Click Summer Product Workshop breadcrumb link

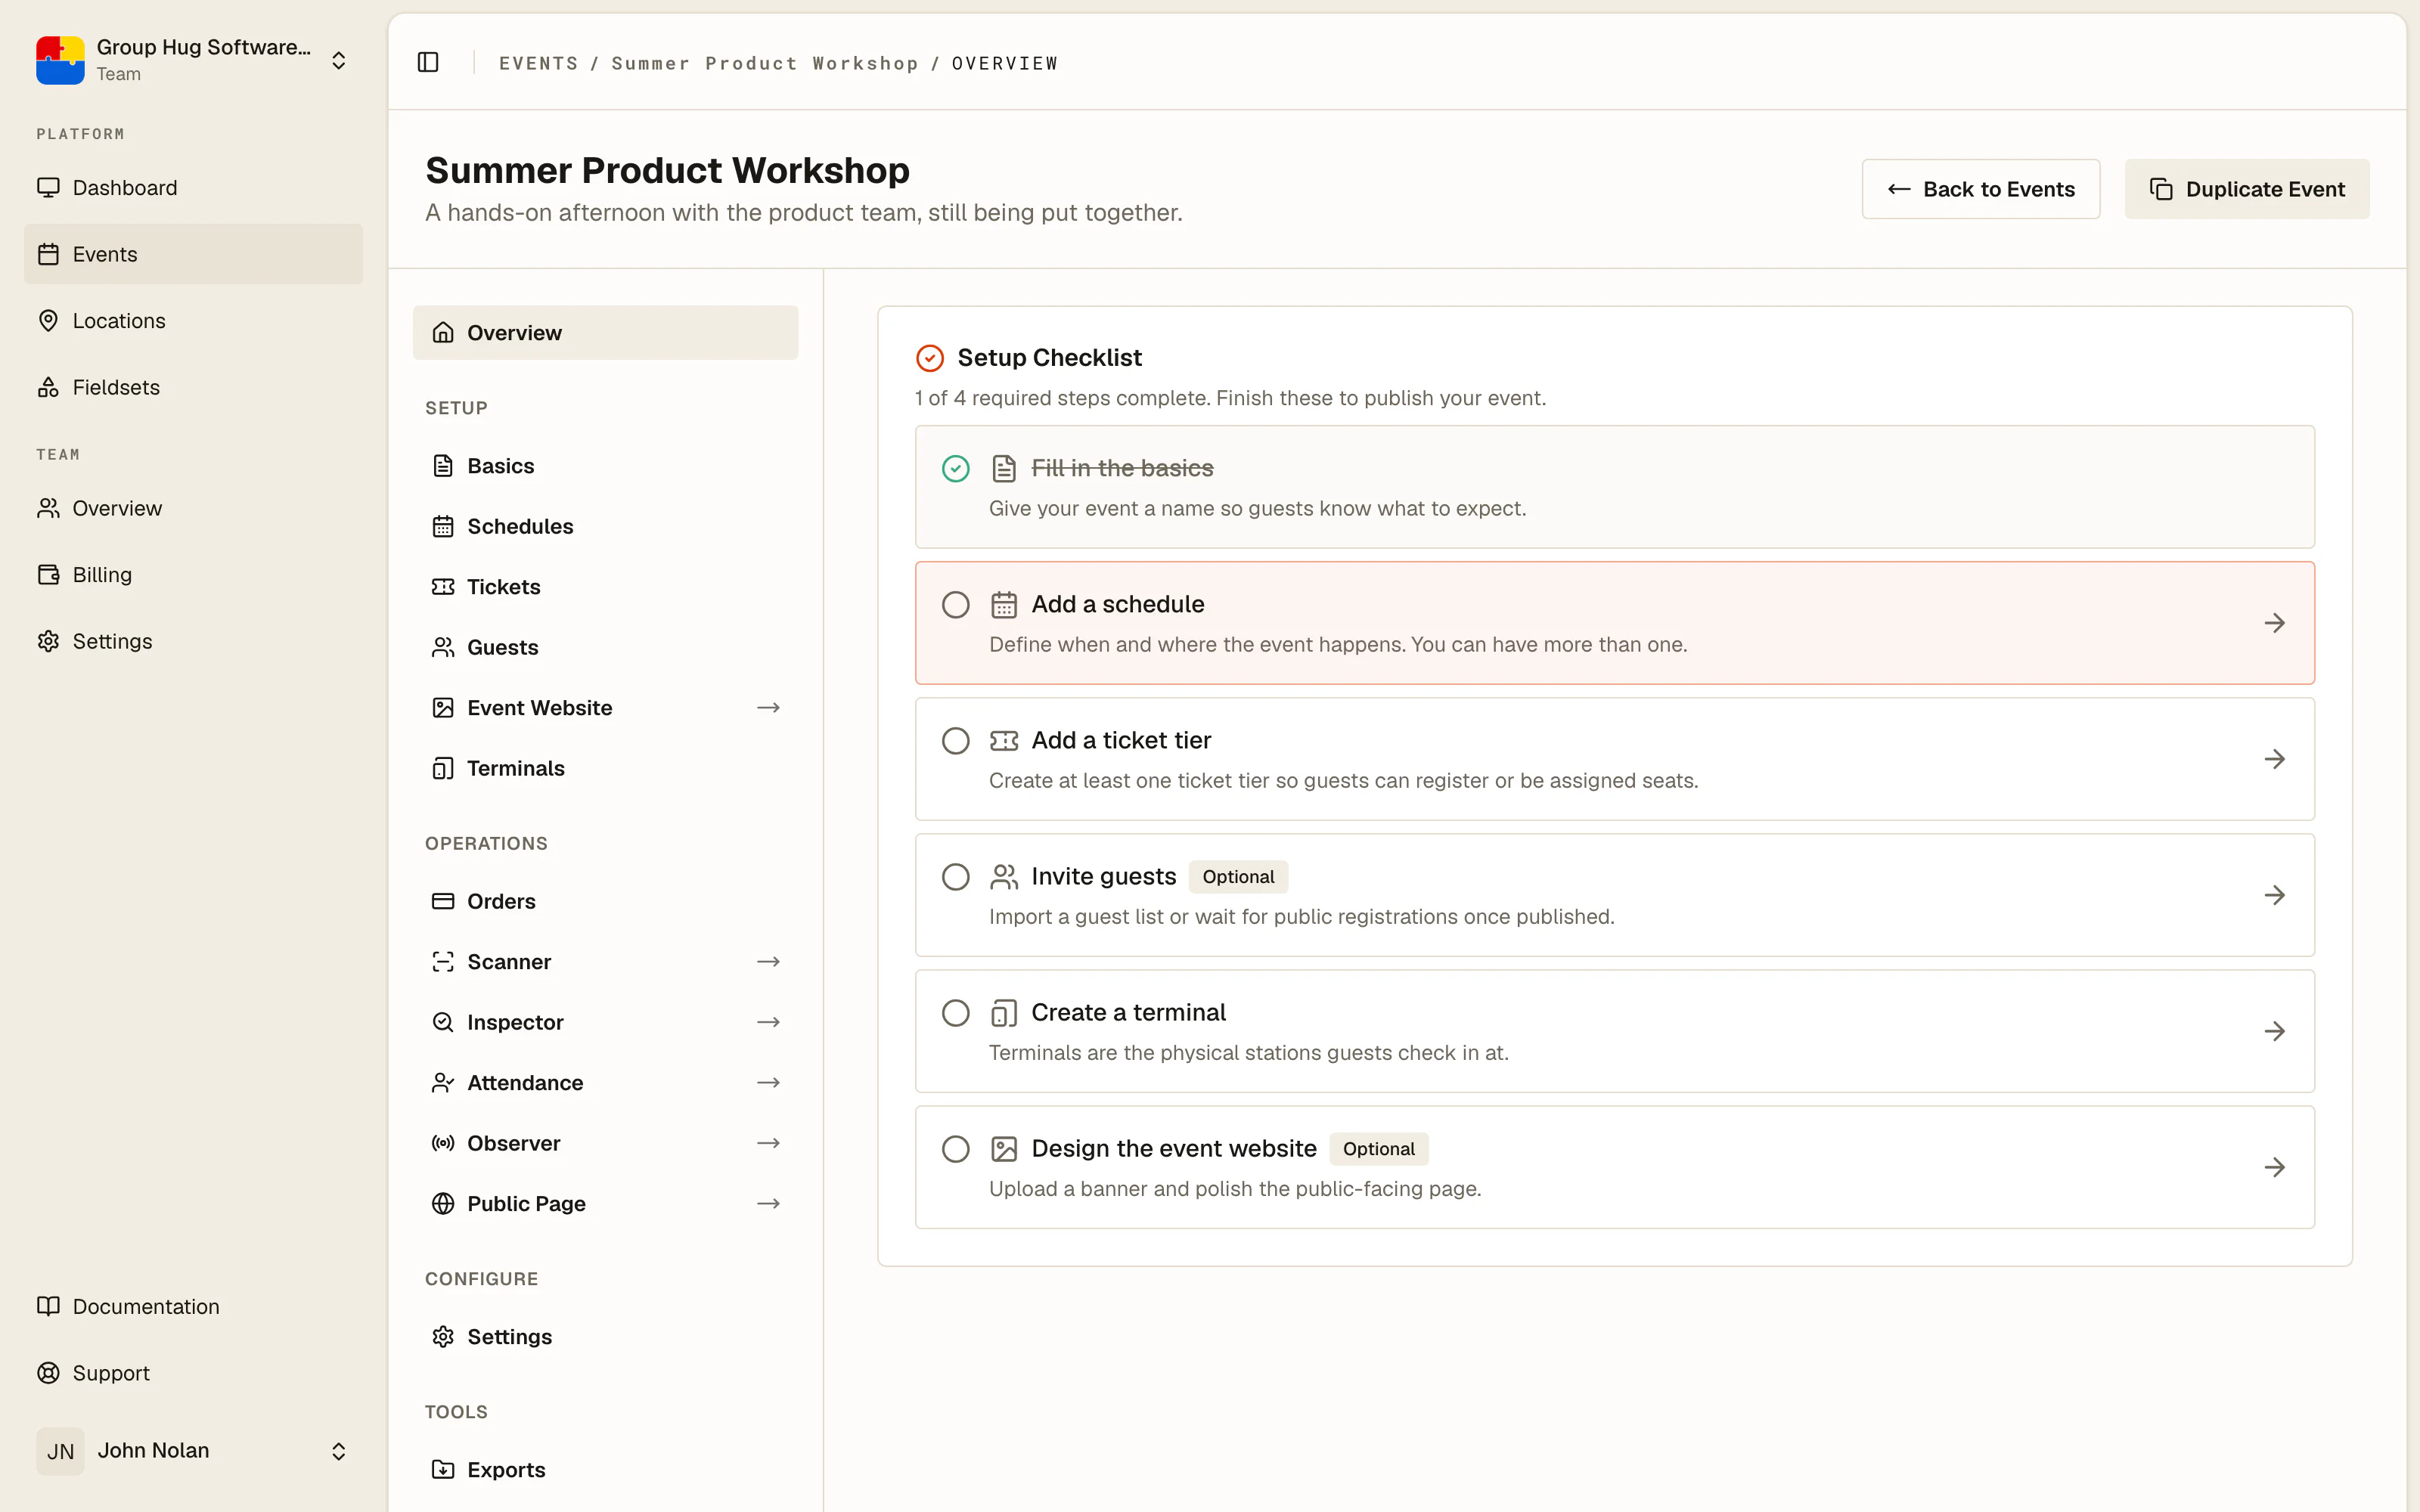coord(765,63)
